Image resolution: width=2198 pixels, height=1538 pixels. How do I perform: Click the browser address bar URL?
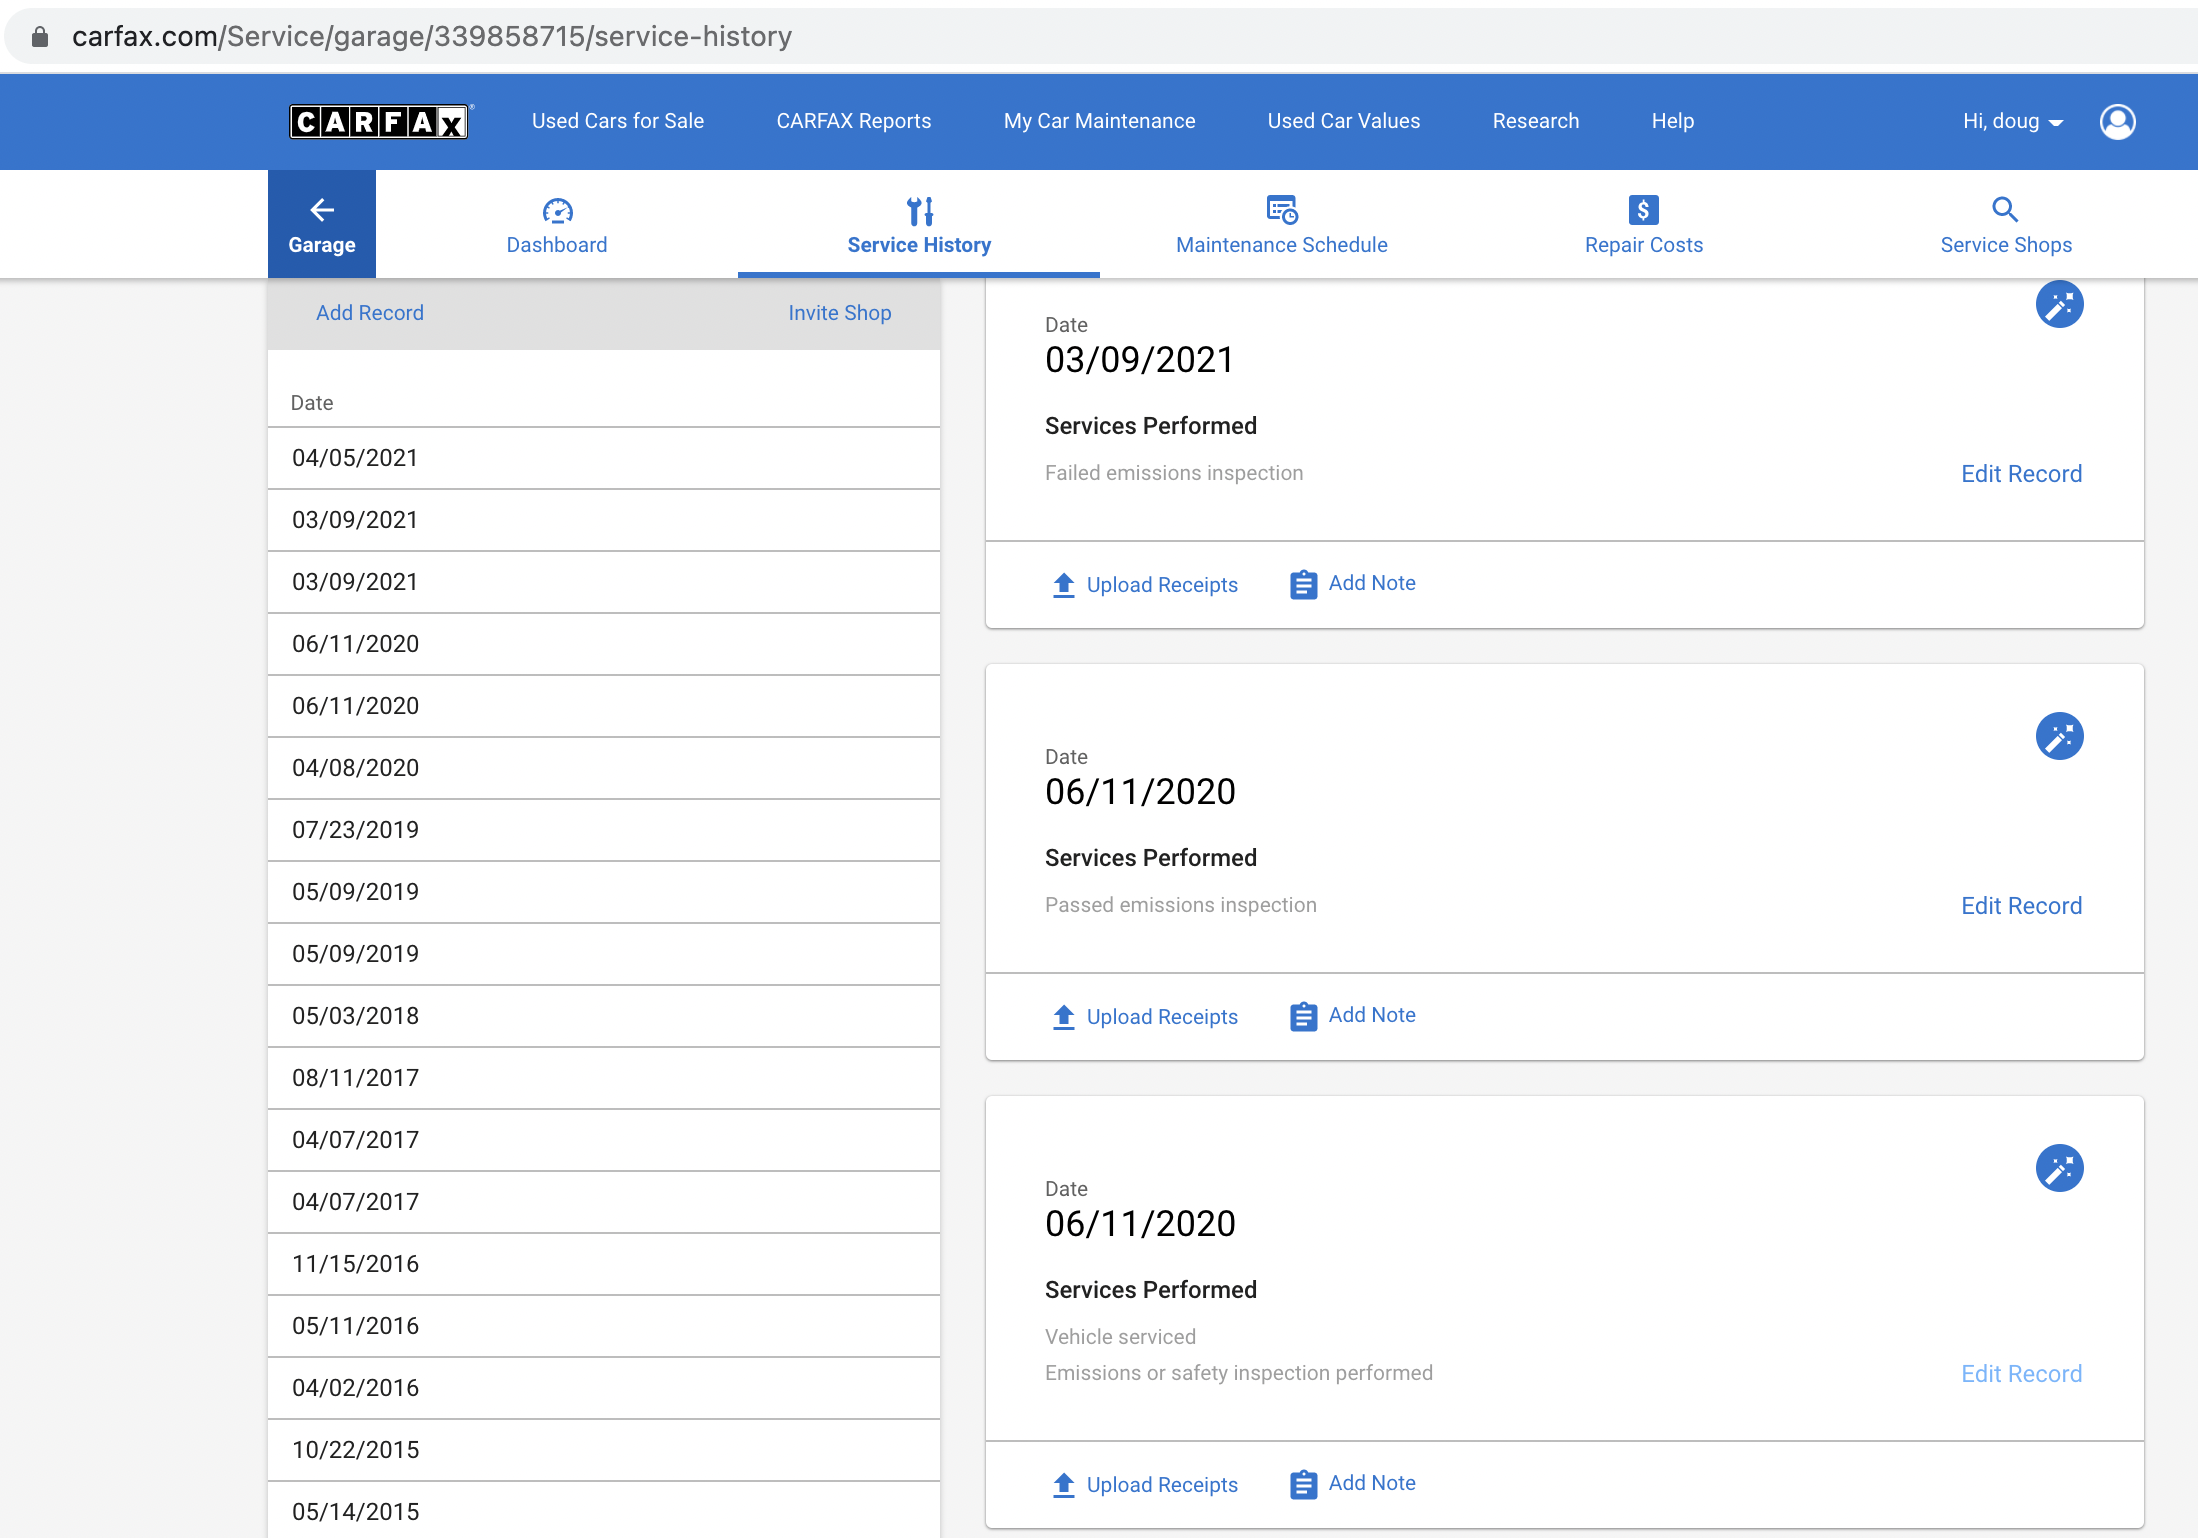click(x=432, y=37)
